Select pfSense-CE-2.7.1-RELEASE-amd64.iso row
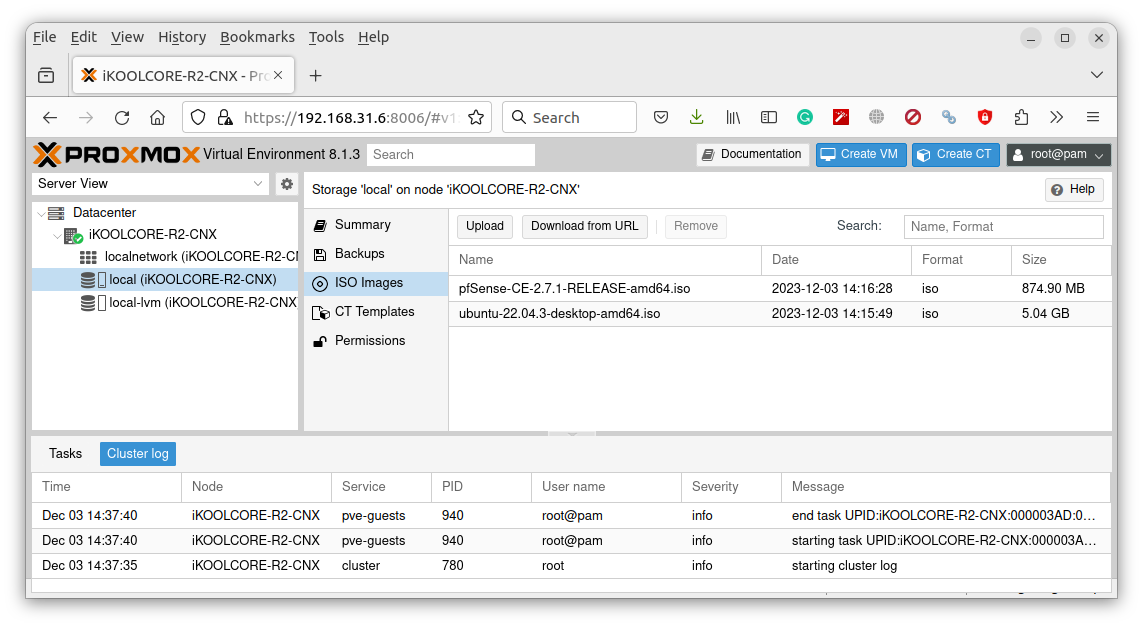Screen dimensions: 1143x627 [x=780, y=289]
